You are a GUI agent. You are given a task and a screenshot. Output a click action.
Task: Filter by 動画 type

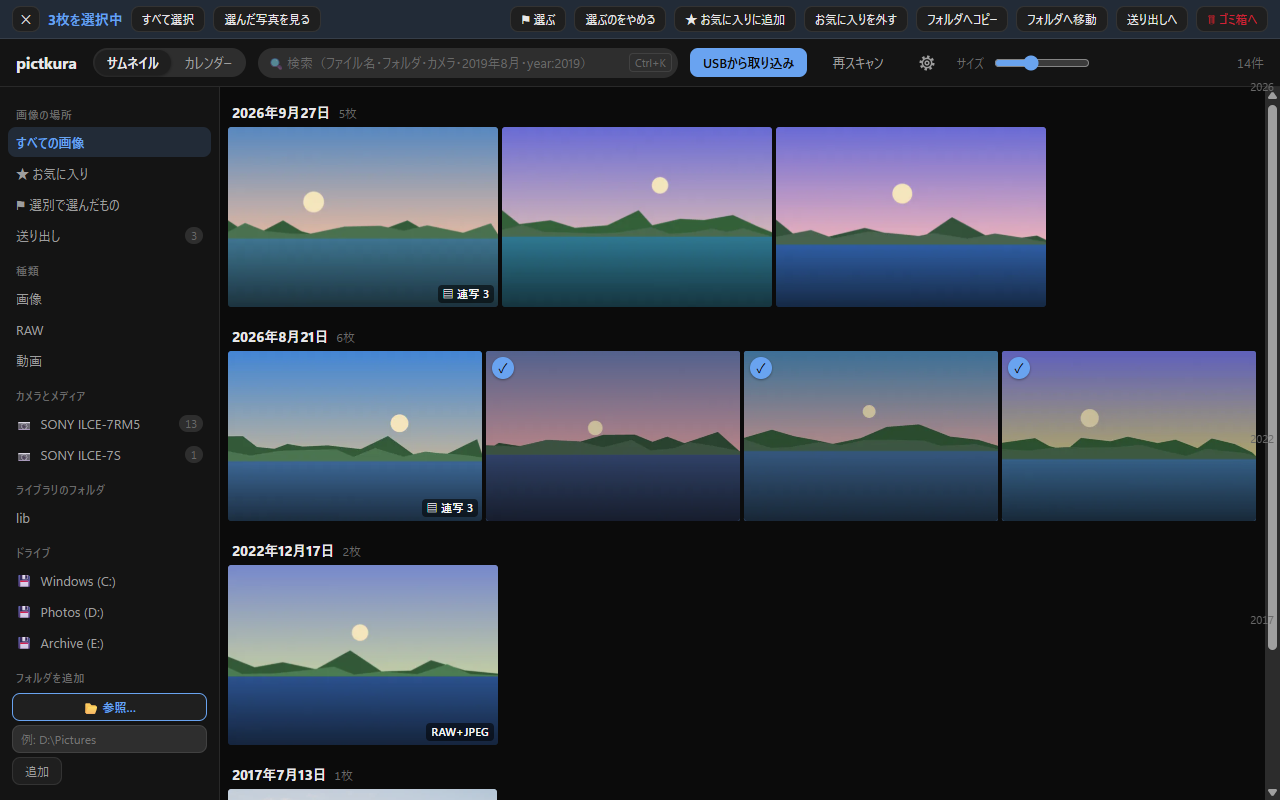[109, 361]
